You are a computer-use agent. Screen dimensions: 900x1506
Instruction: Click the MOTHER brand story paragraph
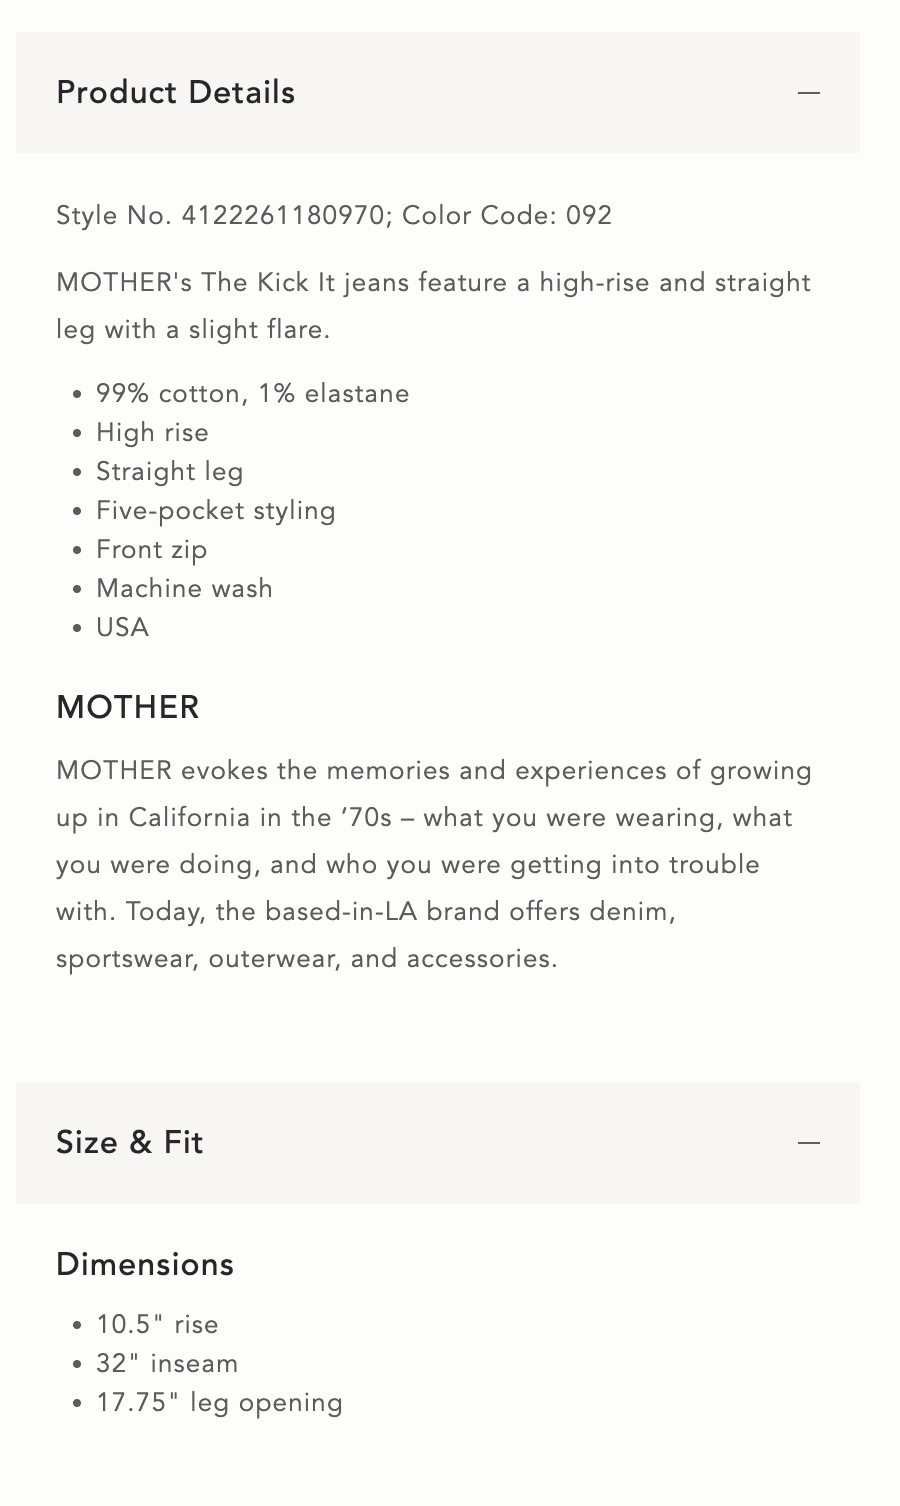point(433,865)
